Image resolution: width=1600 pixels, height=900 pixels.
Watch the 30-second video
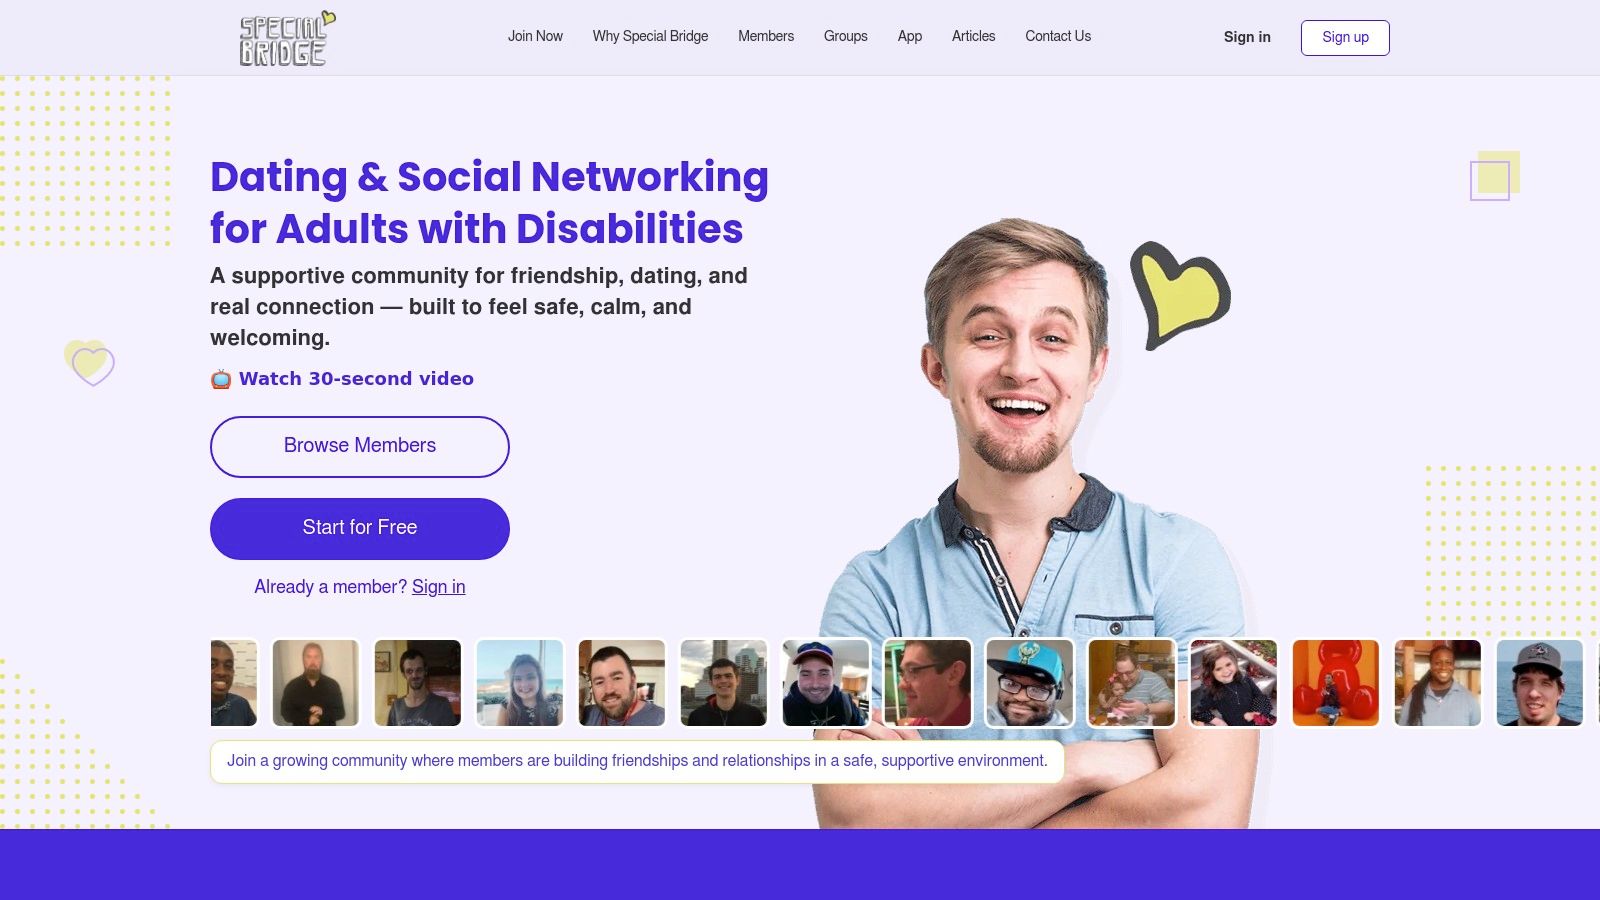[356, 379]
